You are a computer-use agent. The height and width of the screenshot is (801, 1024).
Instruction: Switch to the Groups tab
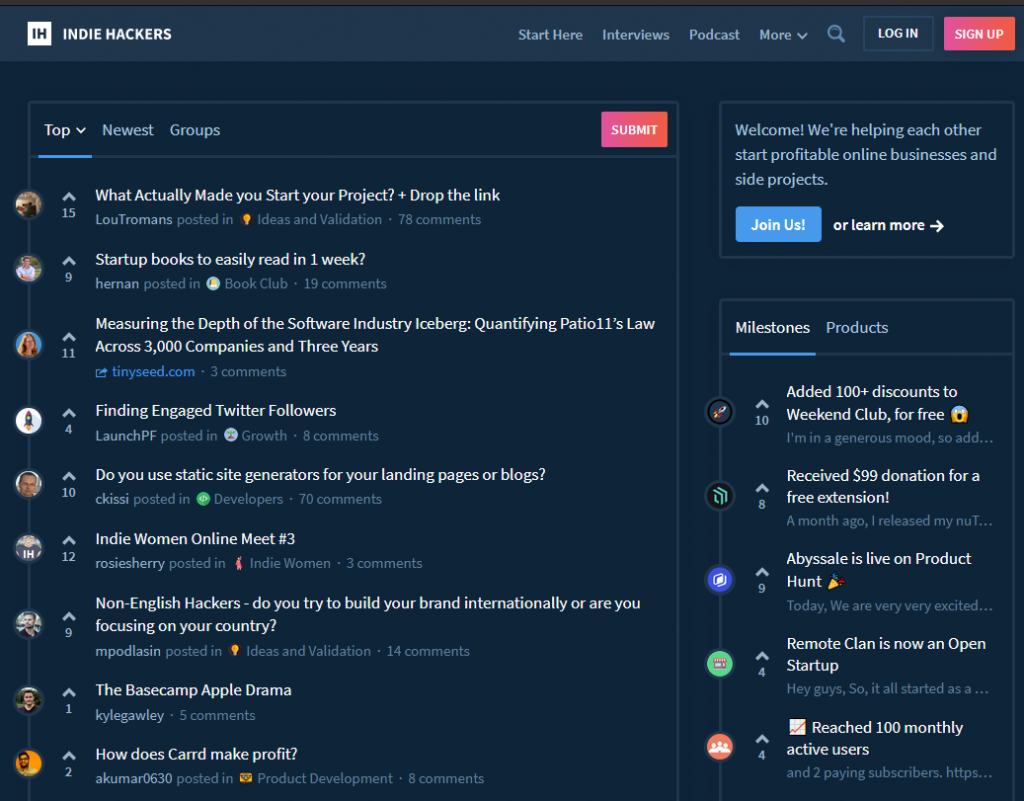pyautogui.click(x=195, y=130)
